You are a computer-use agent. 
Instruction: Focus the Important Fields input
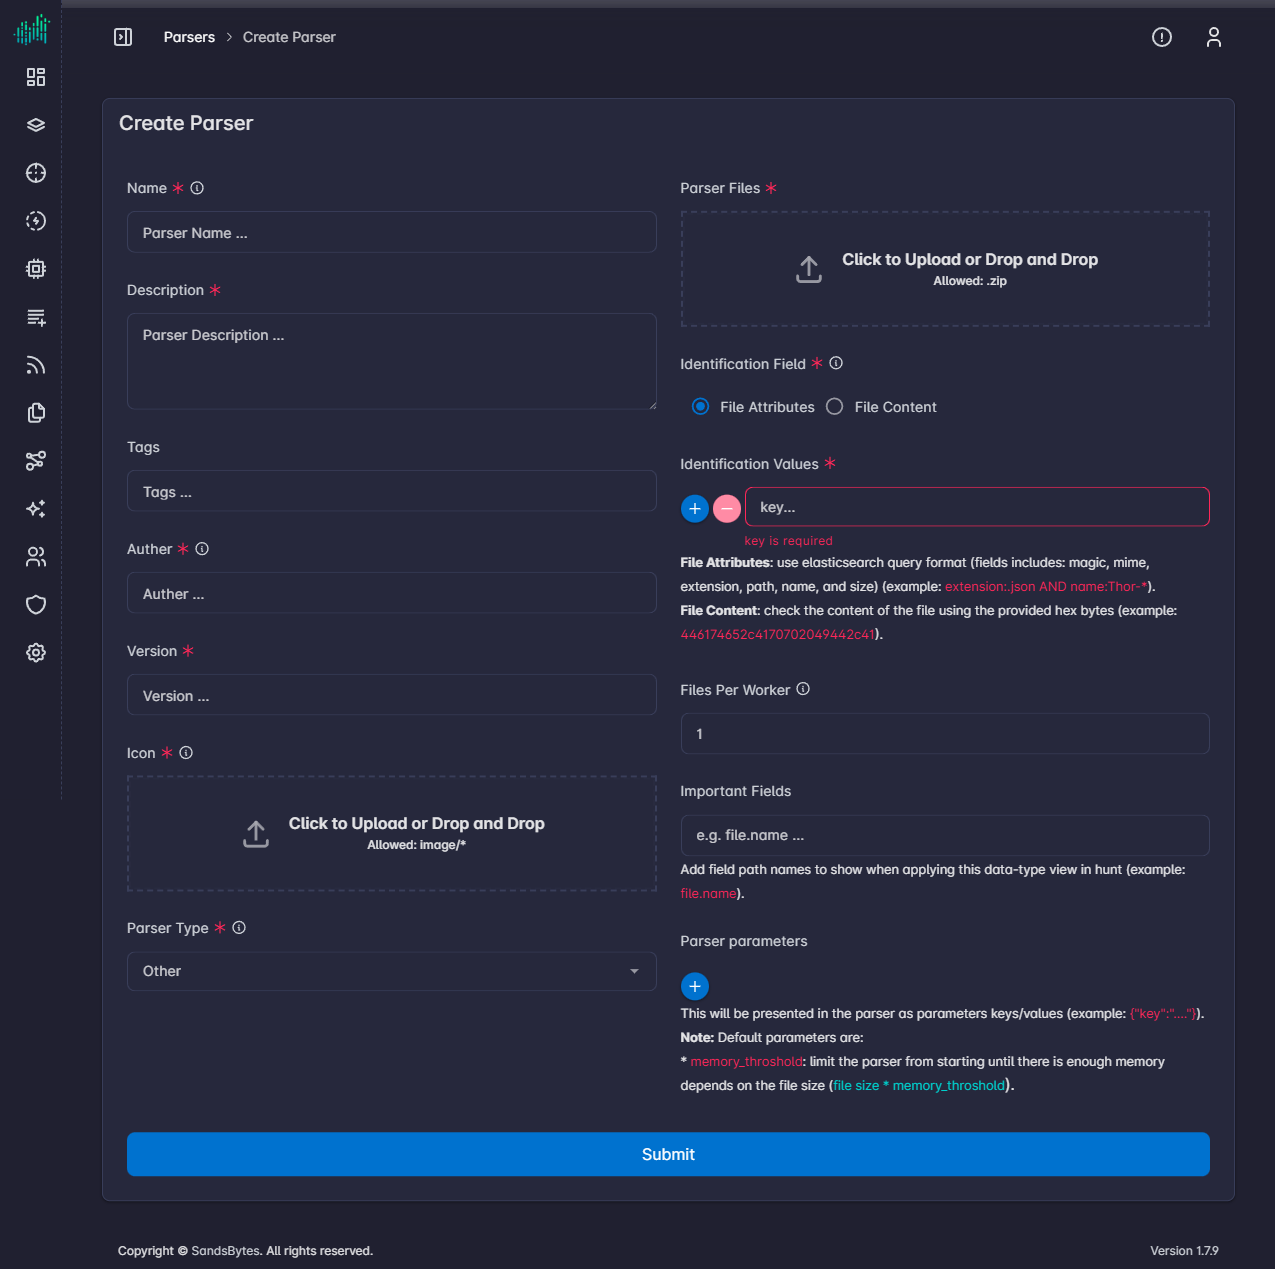click(x=945, y=835)
